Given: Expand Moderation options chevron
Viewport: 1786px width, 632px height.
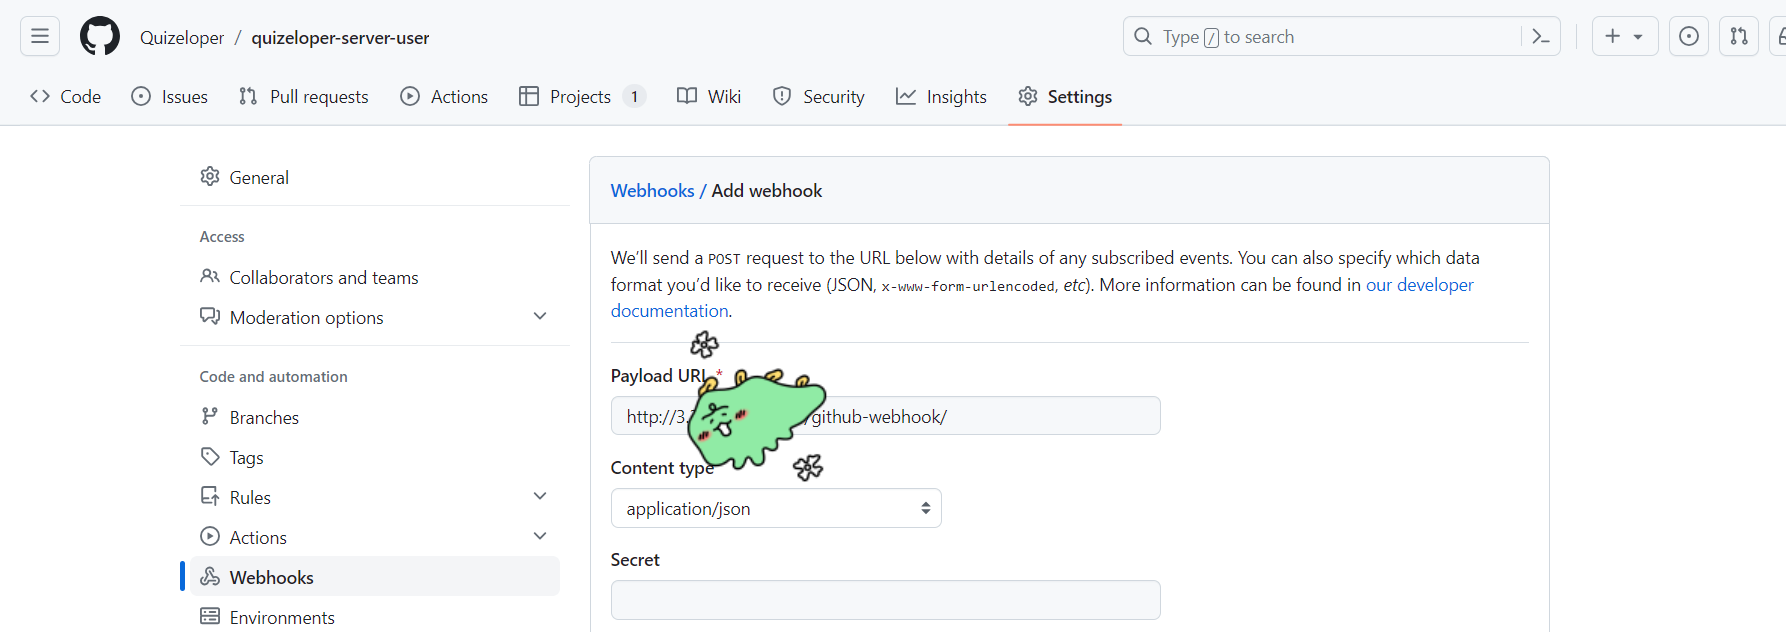Looking at the screenshot, I should pyautogui.click(x=540, y=317).
